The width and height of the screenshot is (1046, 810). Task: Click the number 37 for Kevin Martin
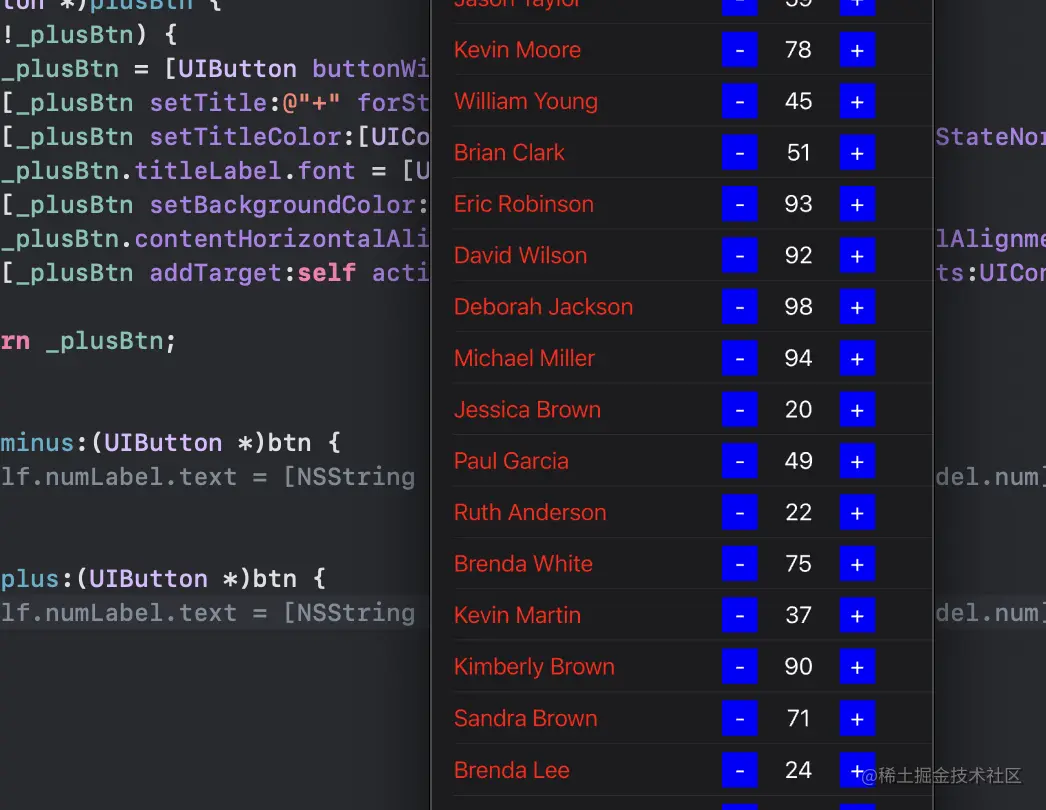pyautogui.click(x=798, y=615)
